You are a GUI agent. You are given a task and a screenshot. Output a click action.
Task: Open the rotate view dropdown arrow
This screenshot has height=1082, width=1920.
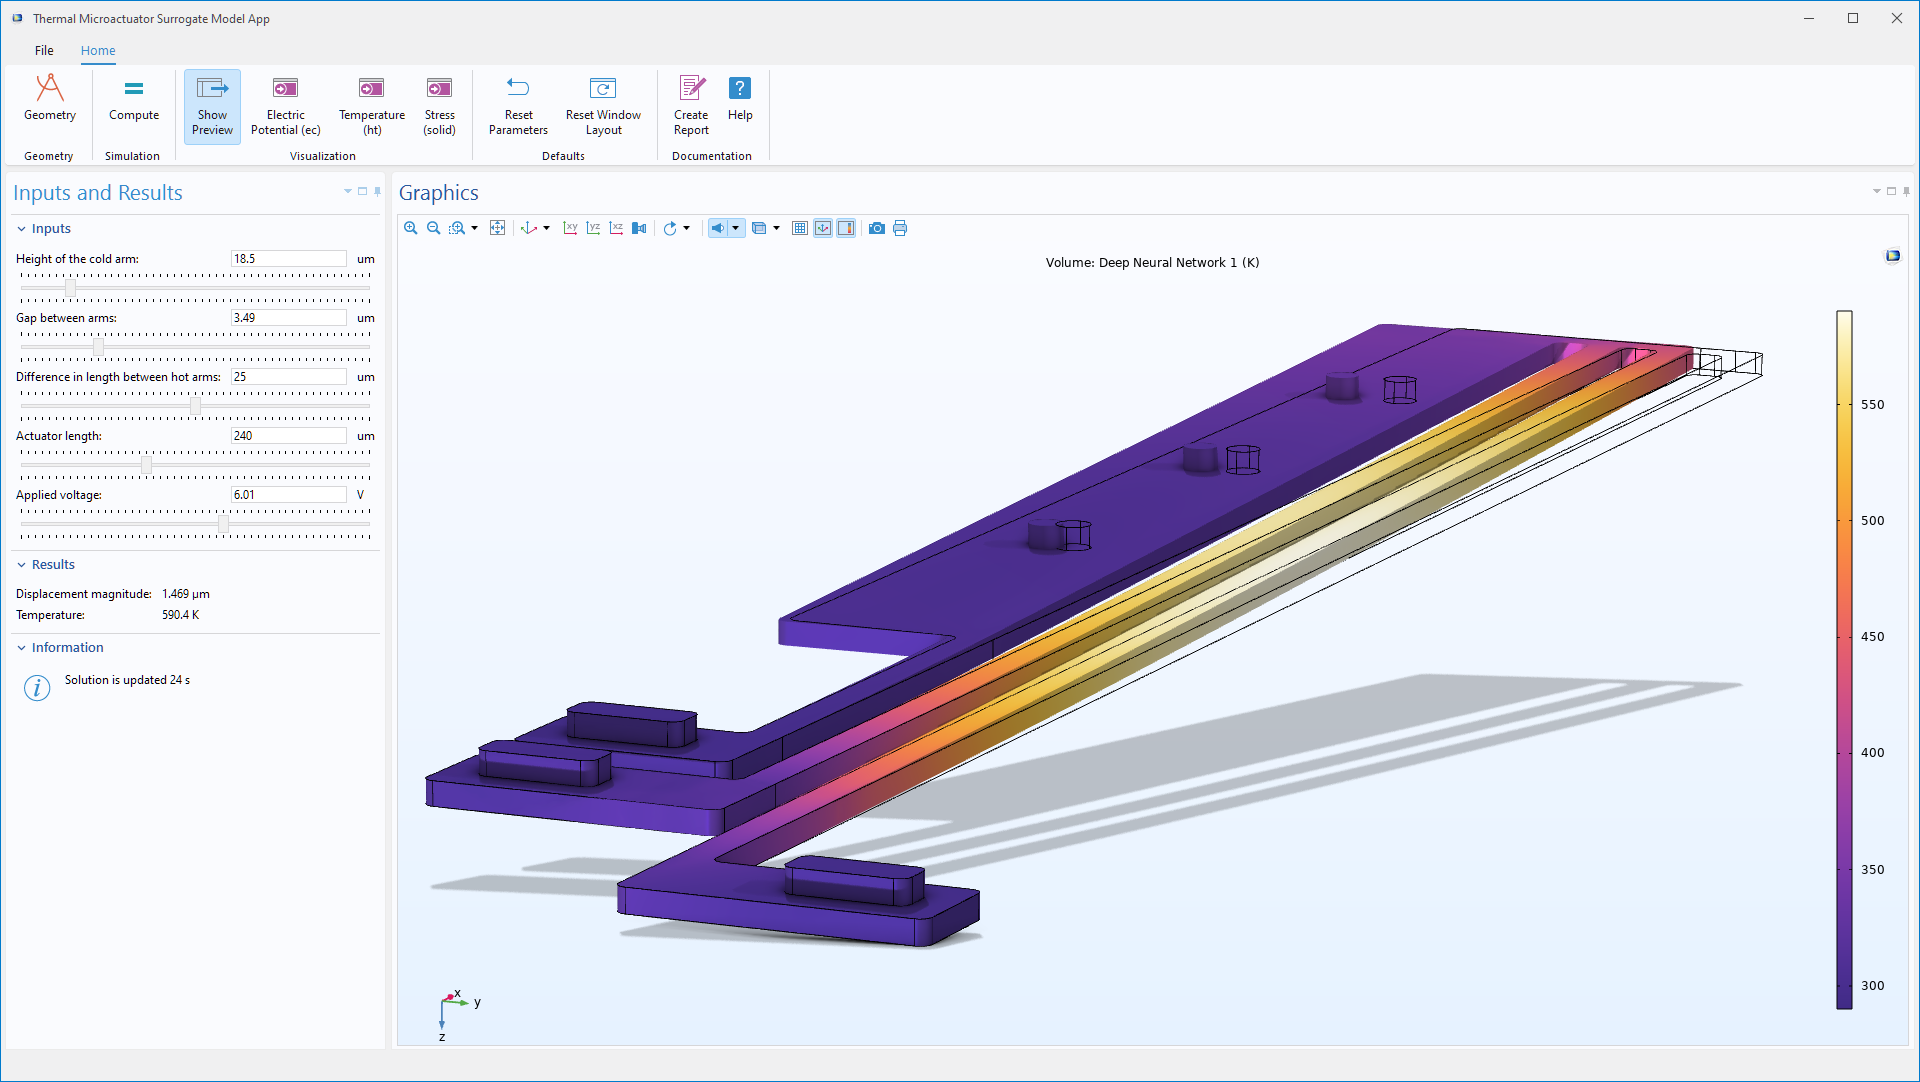pyautogui.click(x=686, y=228)
